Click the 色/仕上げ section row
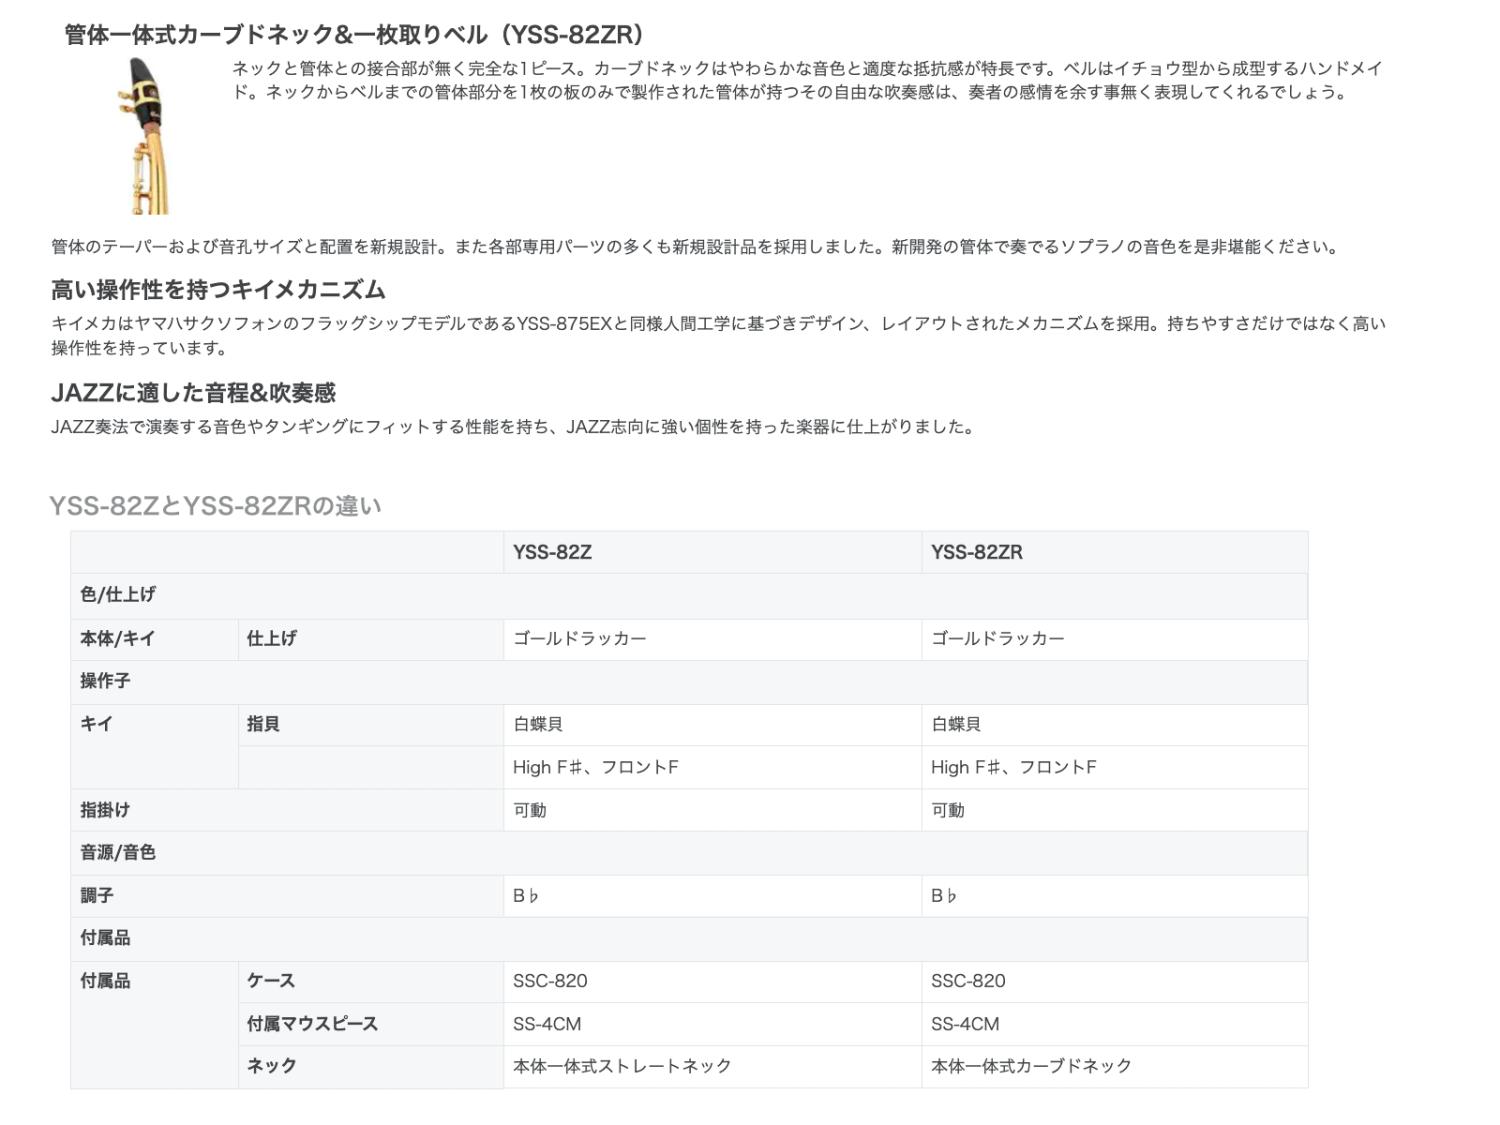Image resolution: width=1500 pixels, height=1125 pixels. (x=118, y=595)
